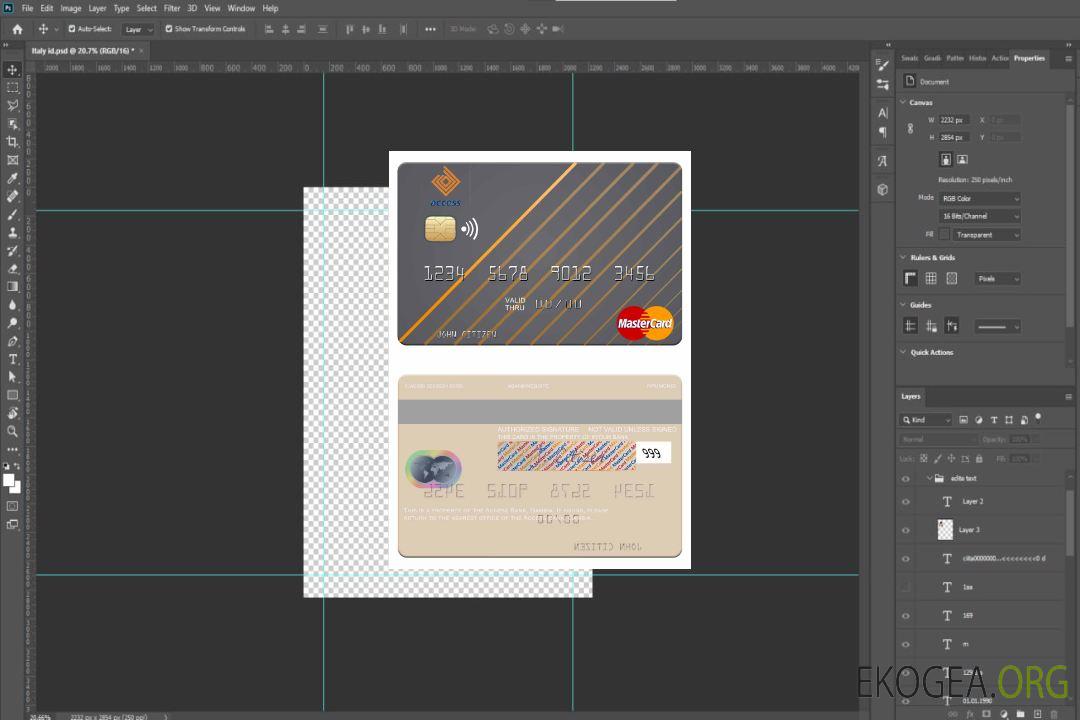The width and height of the screenshot is (1080, 720).
Task: Open the Auto-Select Layer dropdown
Action: click(x=138, y=30)
